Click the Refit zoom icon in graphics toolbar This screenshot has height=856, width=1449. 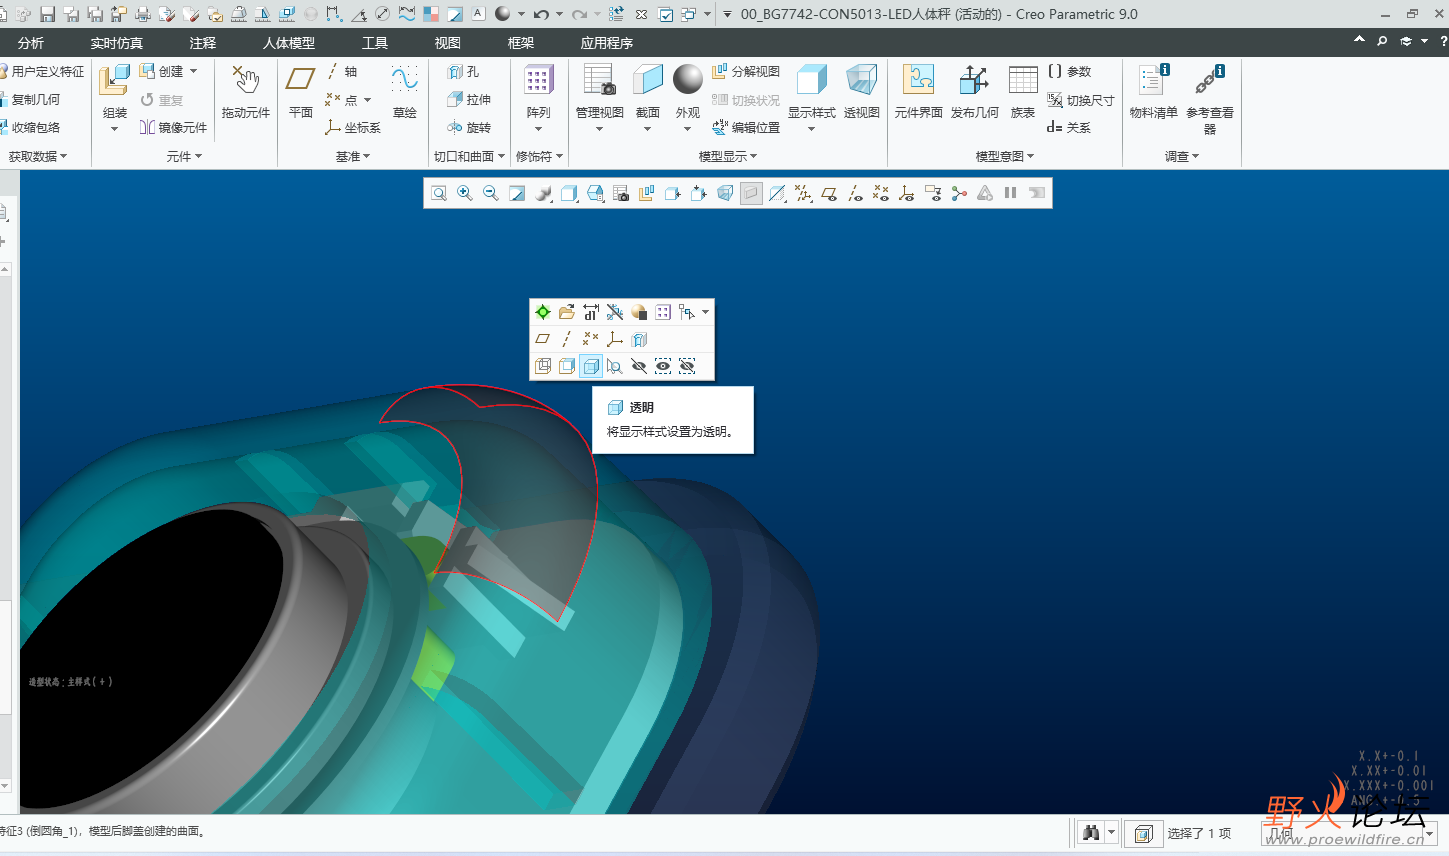click(x=439, y=193)
